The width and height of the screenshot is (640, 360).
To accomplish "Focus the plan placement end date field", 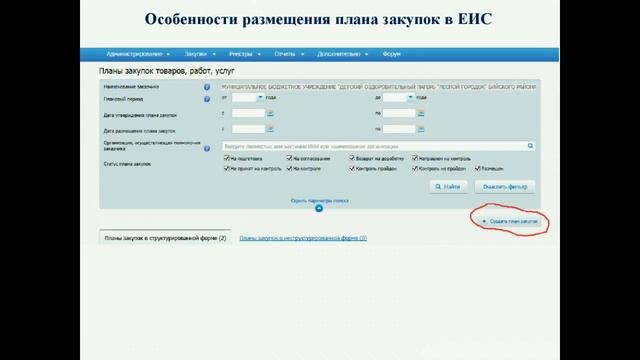I will [399, 129].
